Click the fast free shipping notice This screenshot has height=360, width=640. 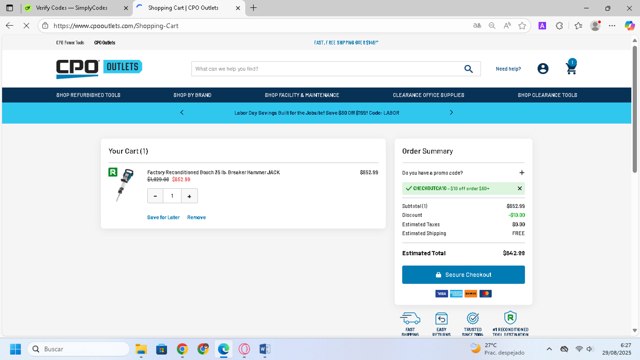[x=346, y=42]
